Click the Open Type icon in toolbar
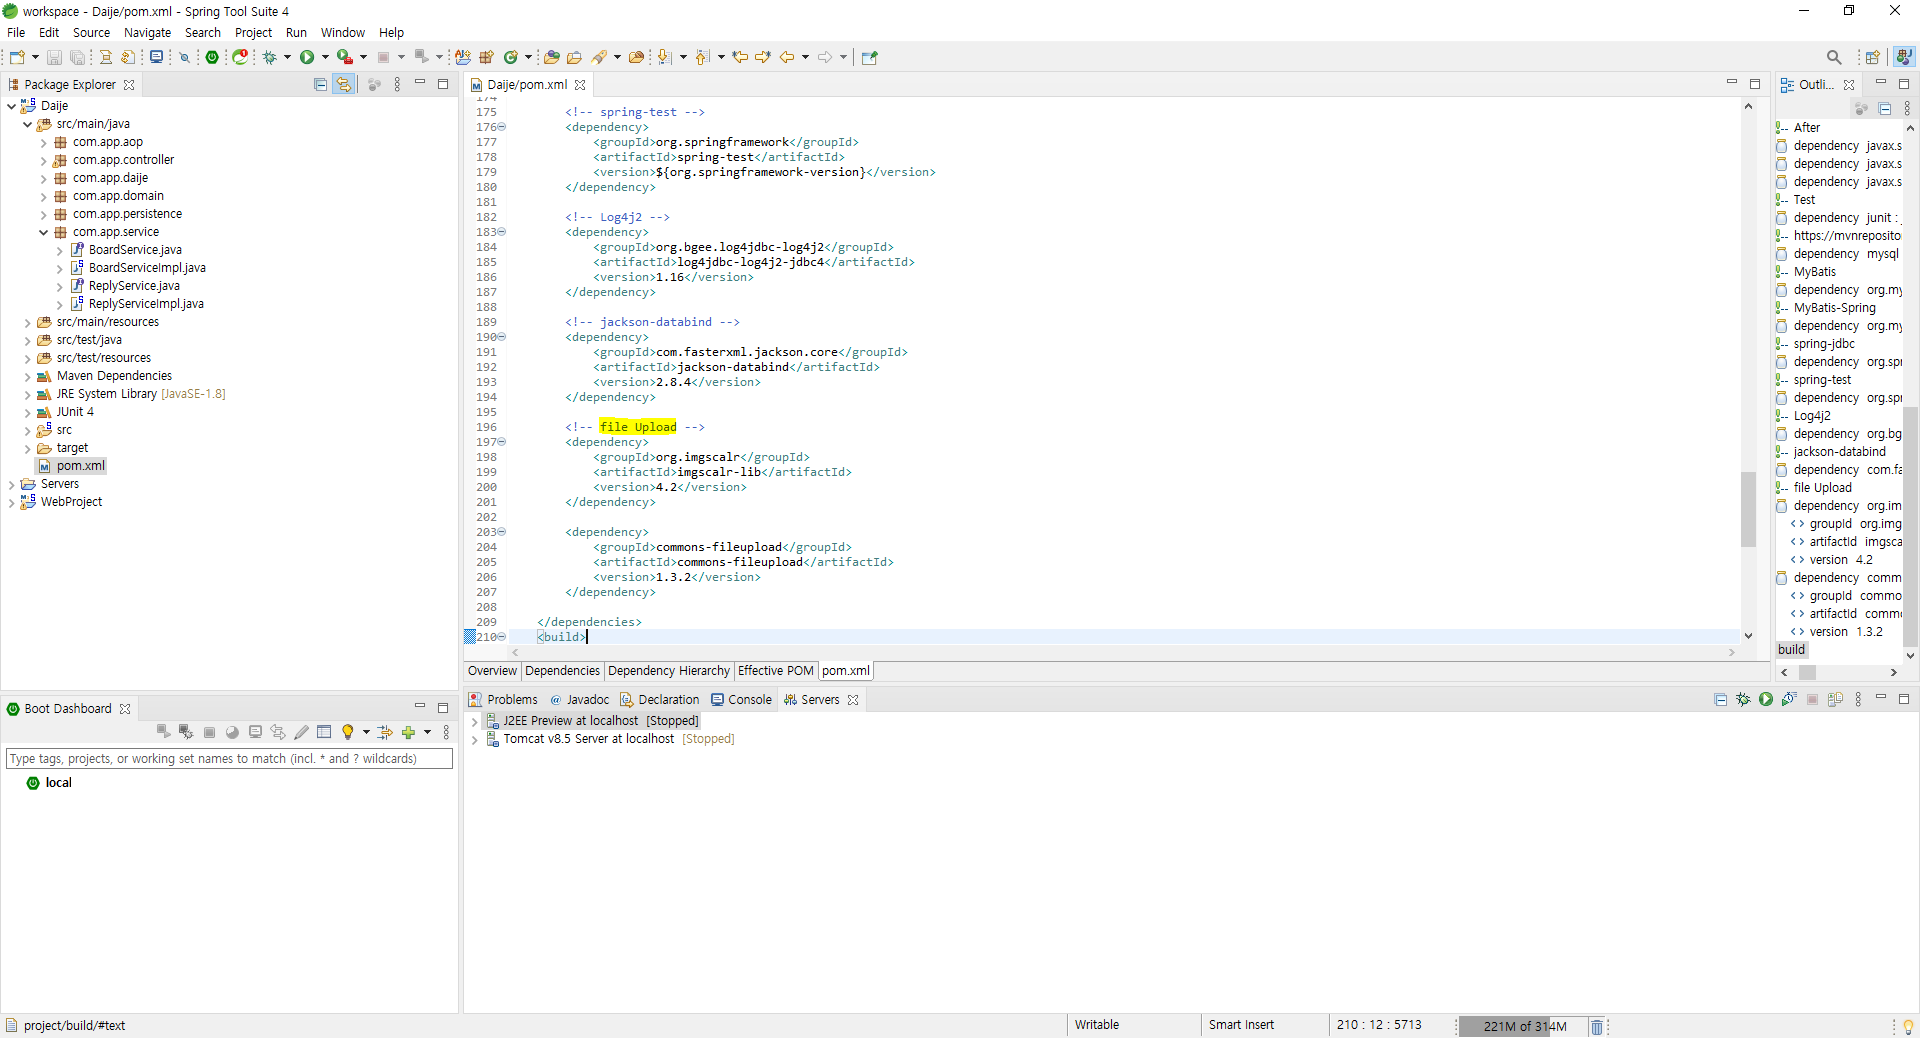1920x1038 pixels. point(551,57)
